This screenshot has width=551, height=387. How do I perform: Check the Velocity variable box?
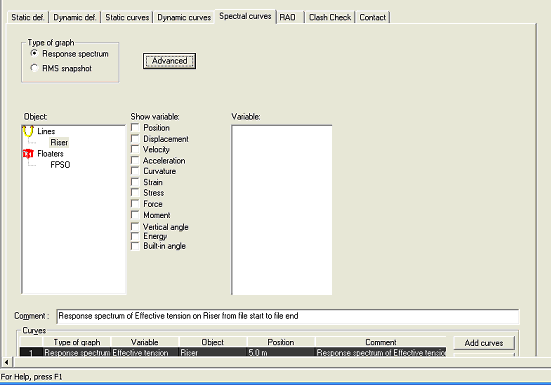tap(135, 149)
